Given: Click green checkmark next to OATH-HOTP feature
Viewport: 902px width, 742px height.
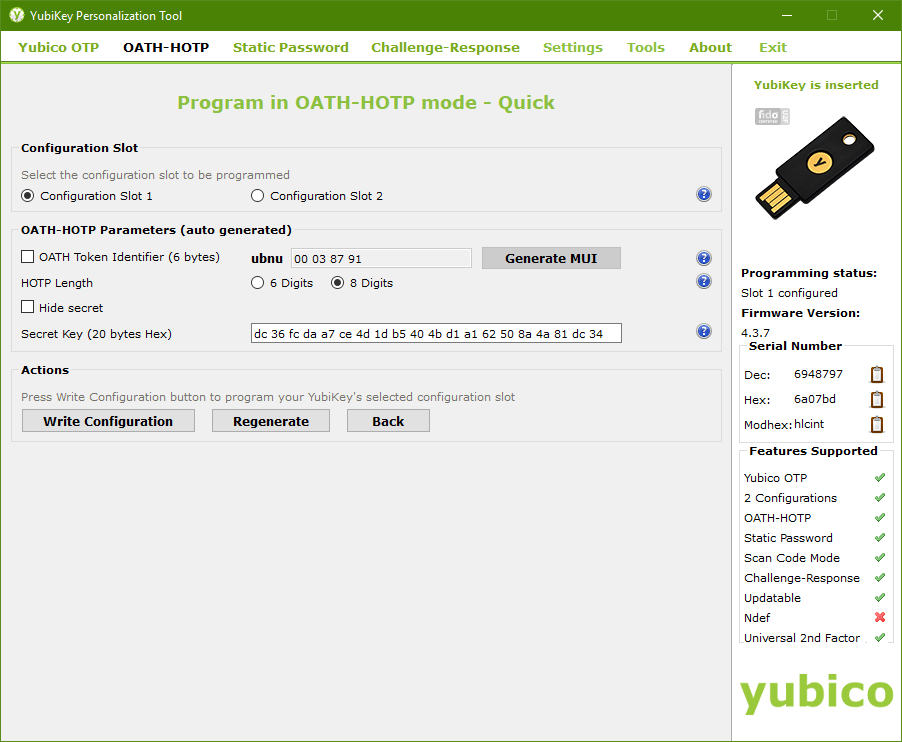Looking at the screenshot, I should 880,518.
